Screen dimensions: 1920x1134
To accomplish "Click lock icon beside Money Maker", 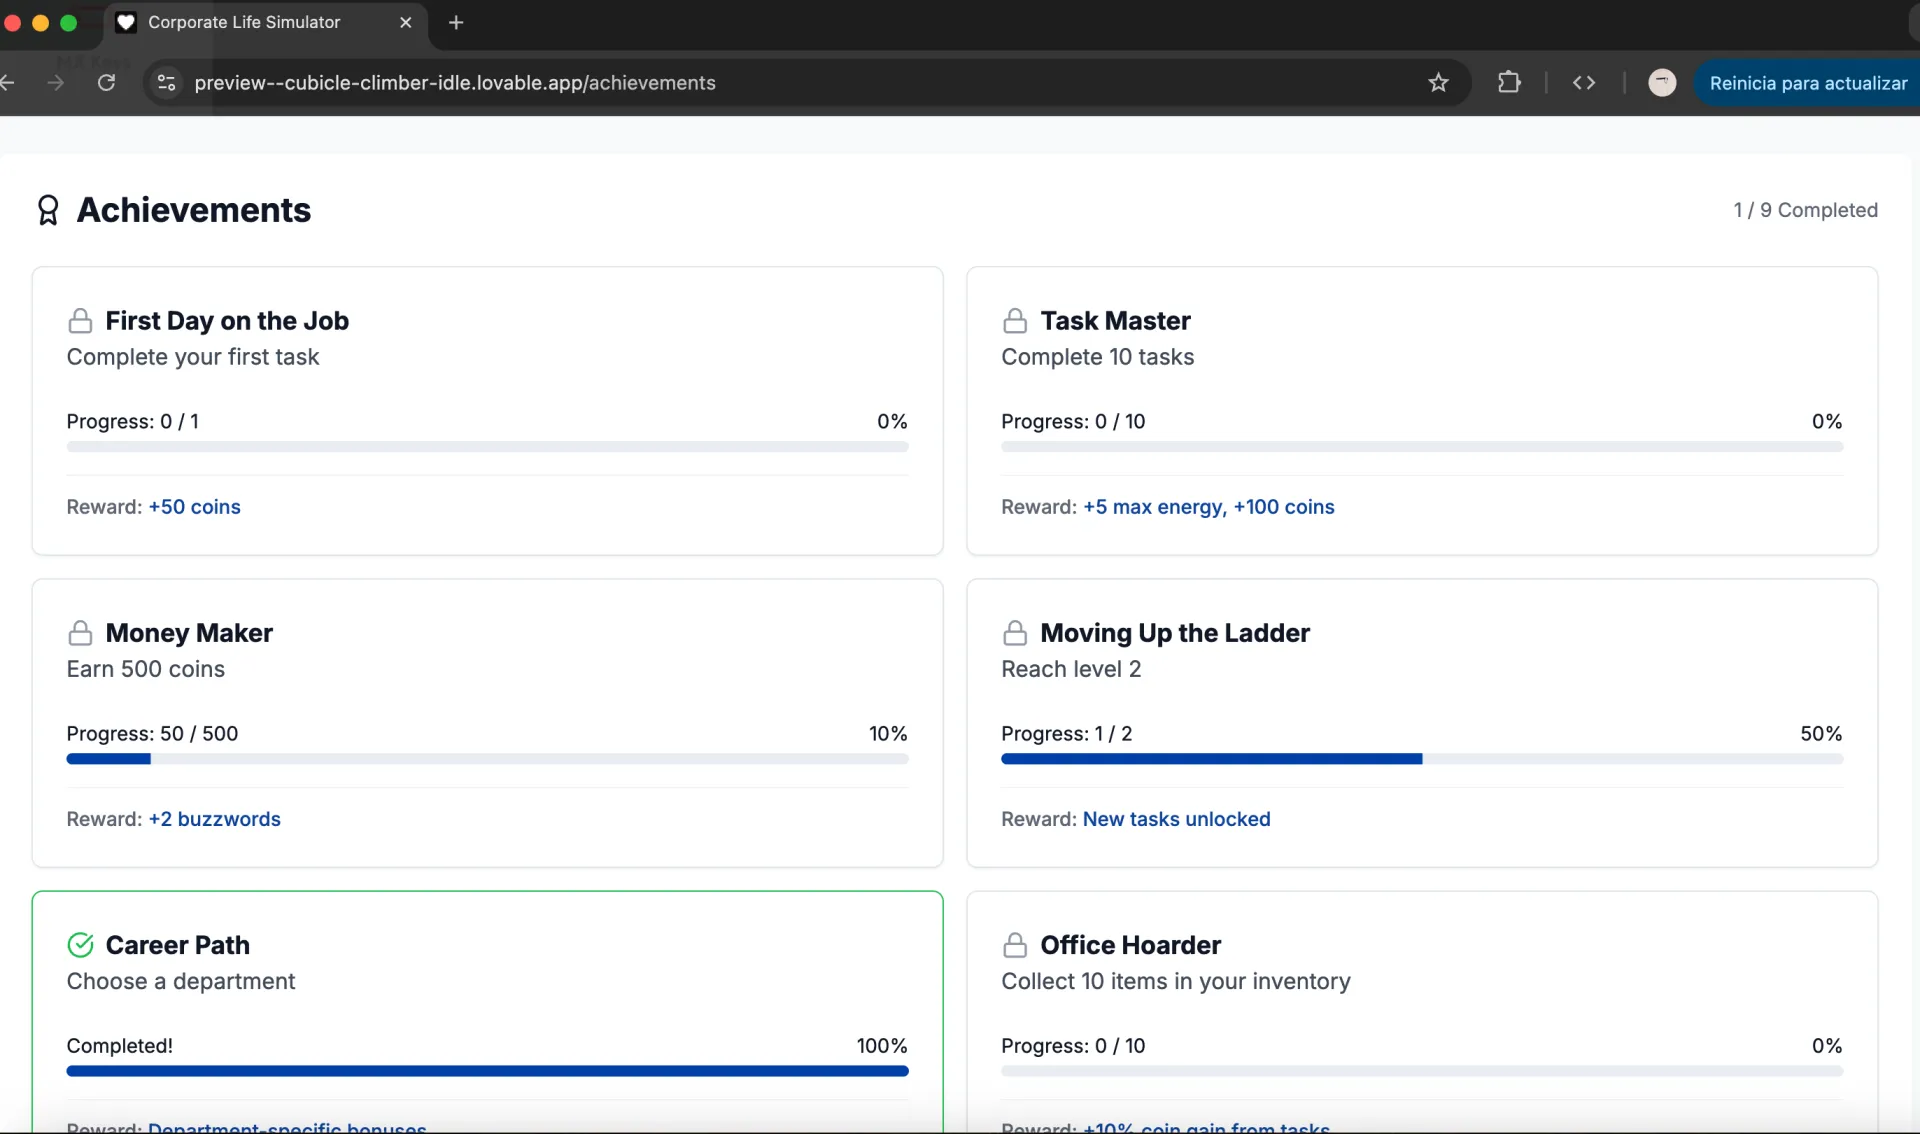I will pyautogui.click(x=80, y=633).
